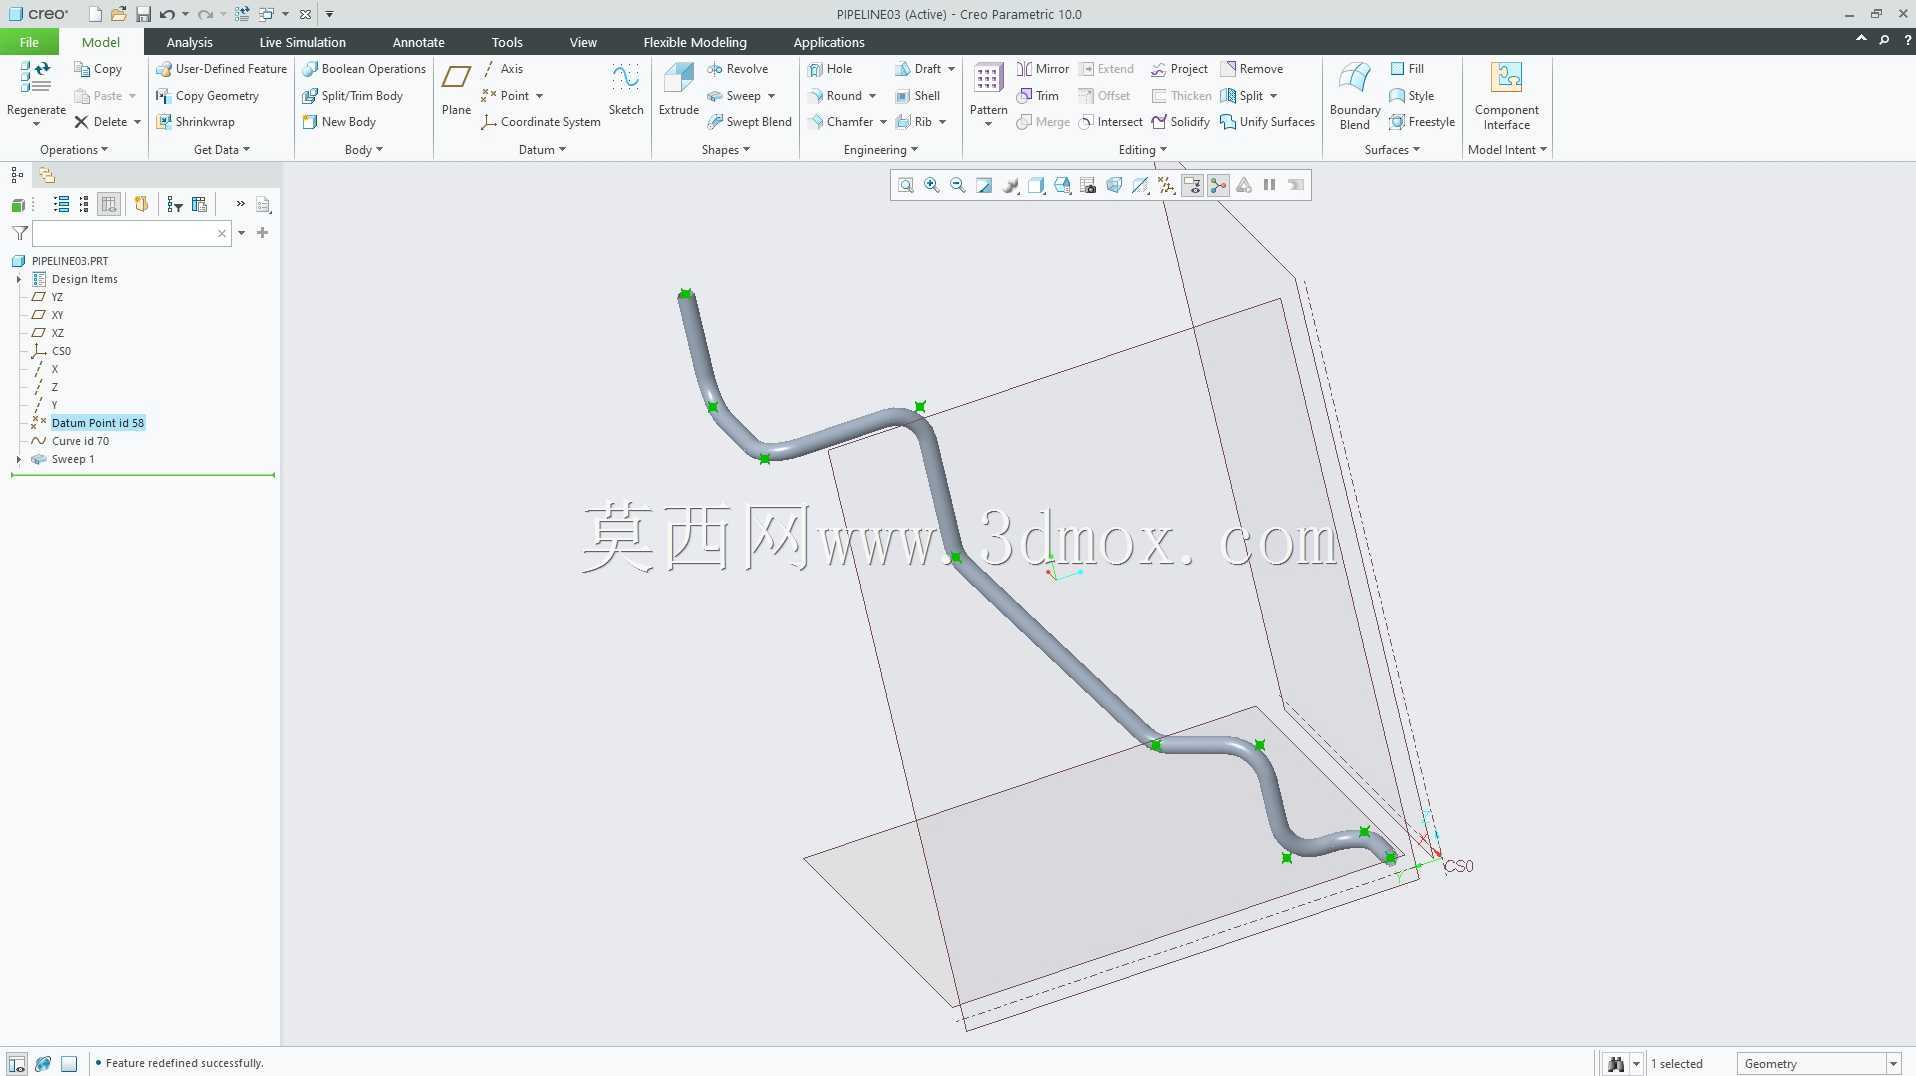Image resolution: width=1916 pixels, height=1076 pixels.
Task: Click the View Manager icon
Action: tap(1088, 185)
